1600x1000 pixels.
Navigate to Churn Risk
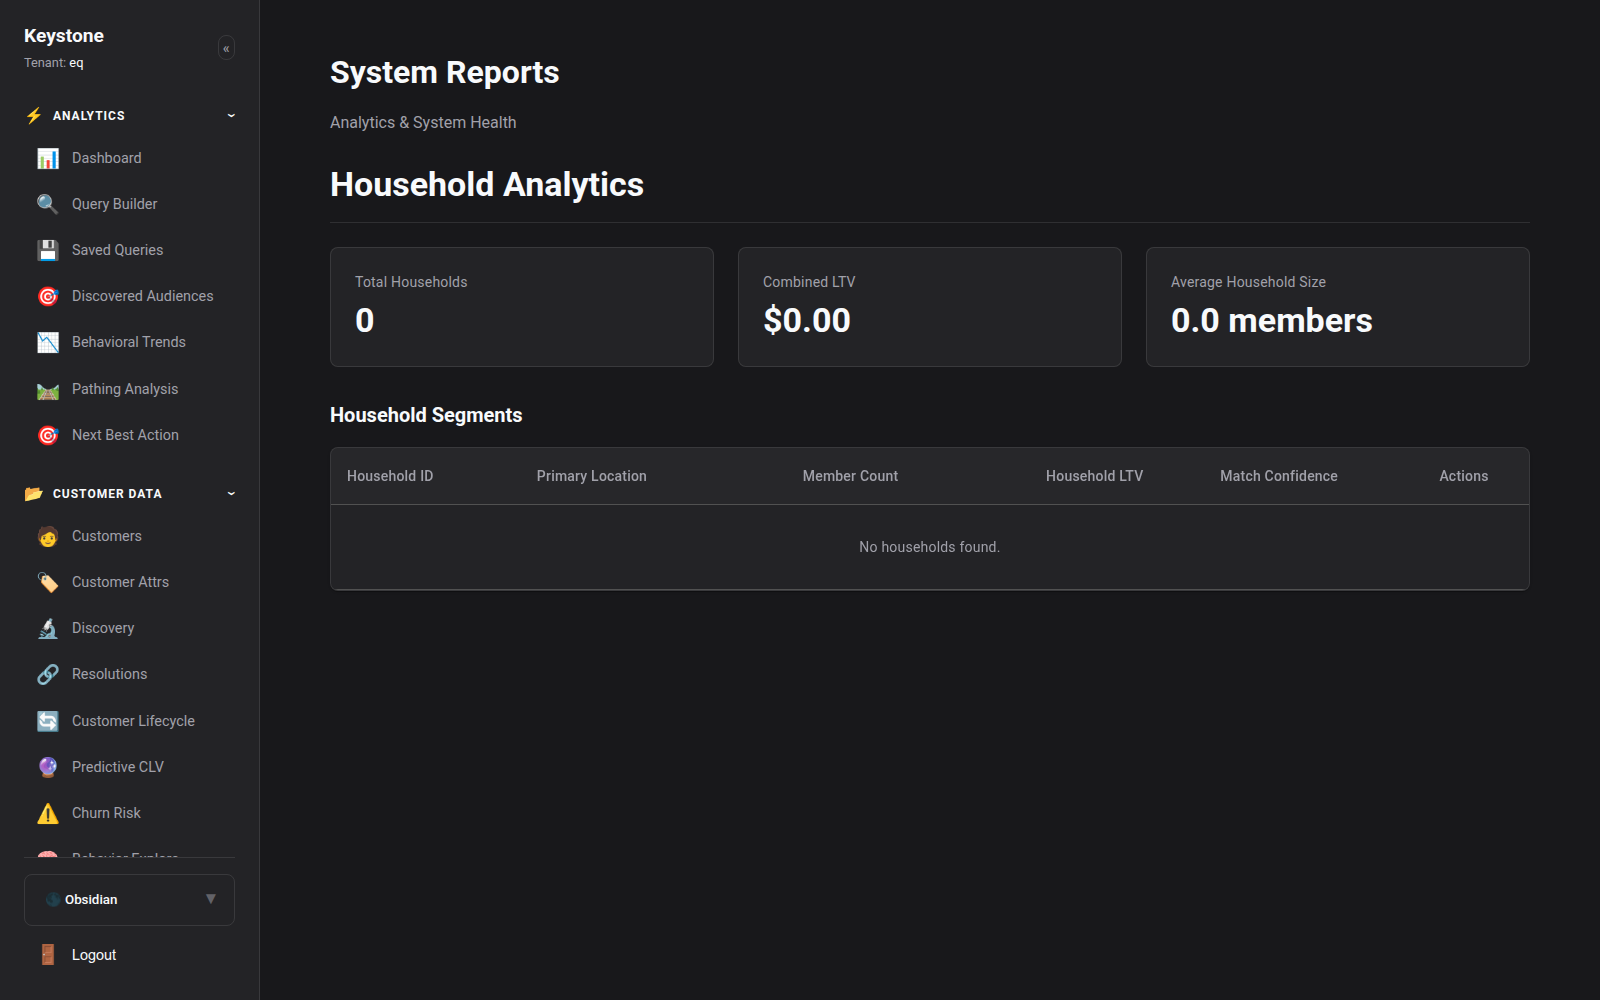tap(106, 813)
